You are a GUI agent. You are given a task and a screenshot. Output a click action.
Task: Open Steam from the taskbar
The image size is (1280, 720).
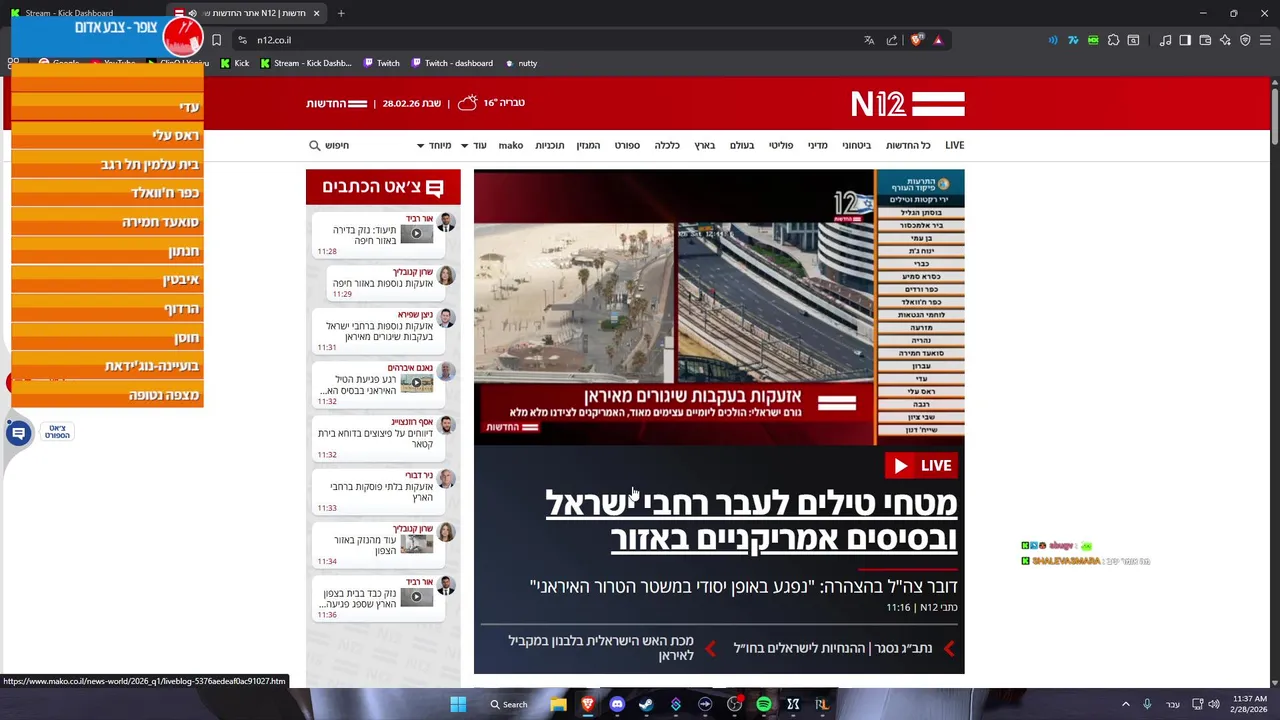pos(646,704)
